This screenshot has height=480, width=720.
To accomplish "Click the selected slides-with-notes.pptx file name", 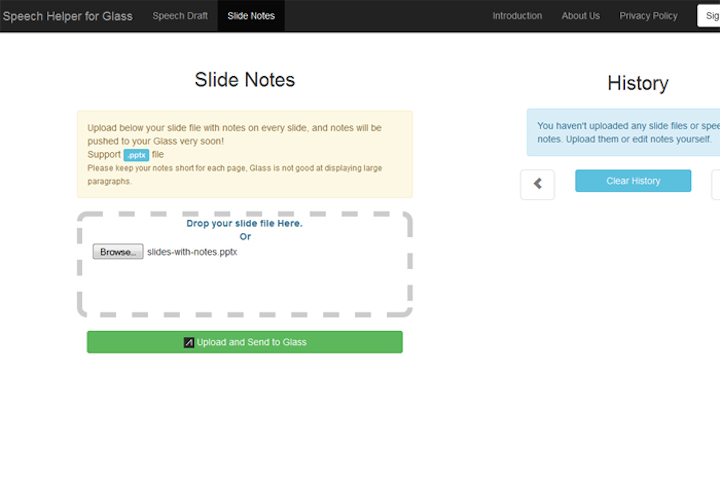I will (x=192, y=252).
